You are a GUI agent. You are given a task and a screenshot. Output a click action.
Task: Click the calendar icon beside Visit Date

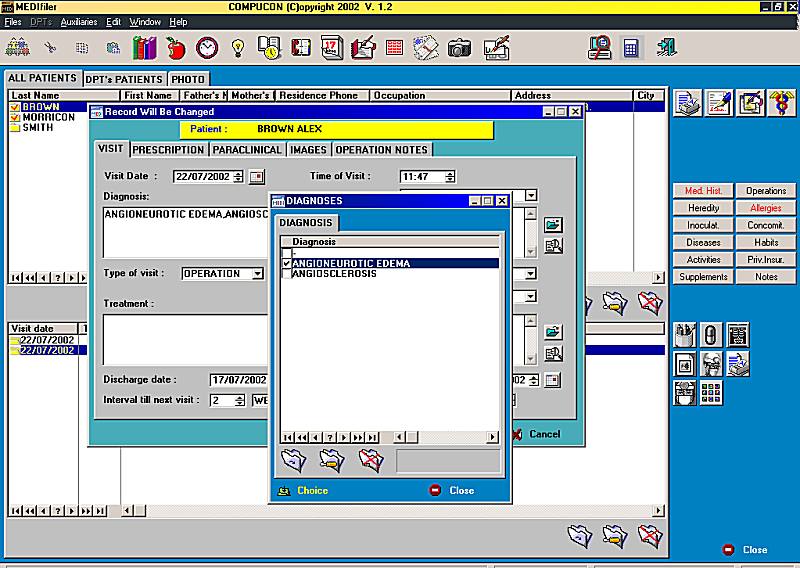[x=257, y=177]
